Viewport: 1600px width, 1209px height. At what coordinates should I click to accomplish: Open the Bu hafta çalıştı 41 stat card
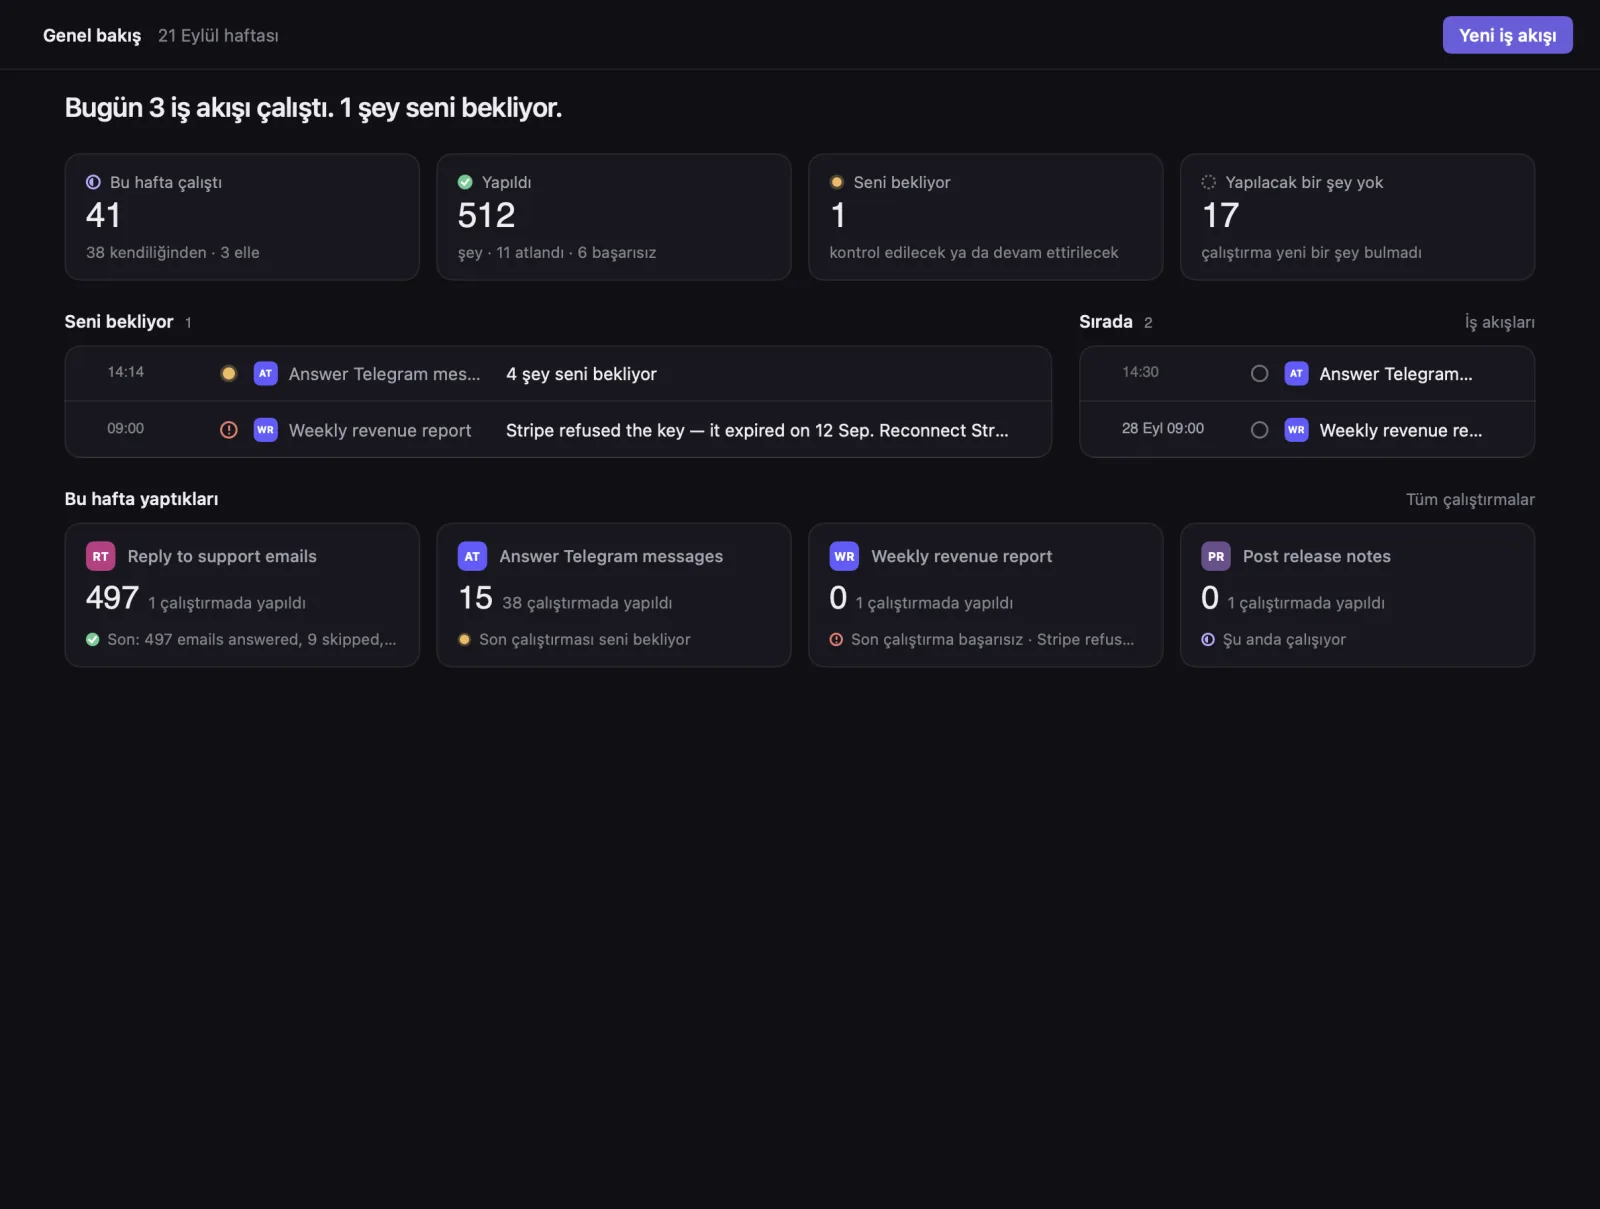tap(242, 217)
